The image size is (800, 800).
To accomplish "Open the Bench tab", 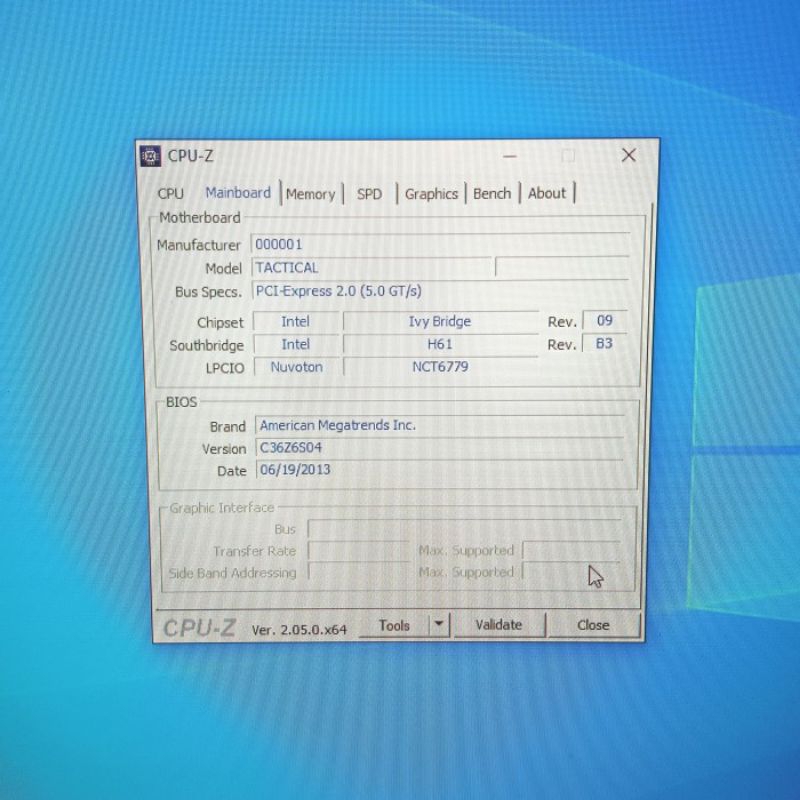I will [492, 194].
